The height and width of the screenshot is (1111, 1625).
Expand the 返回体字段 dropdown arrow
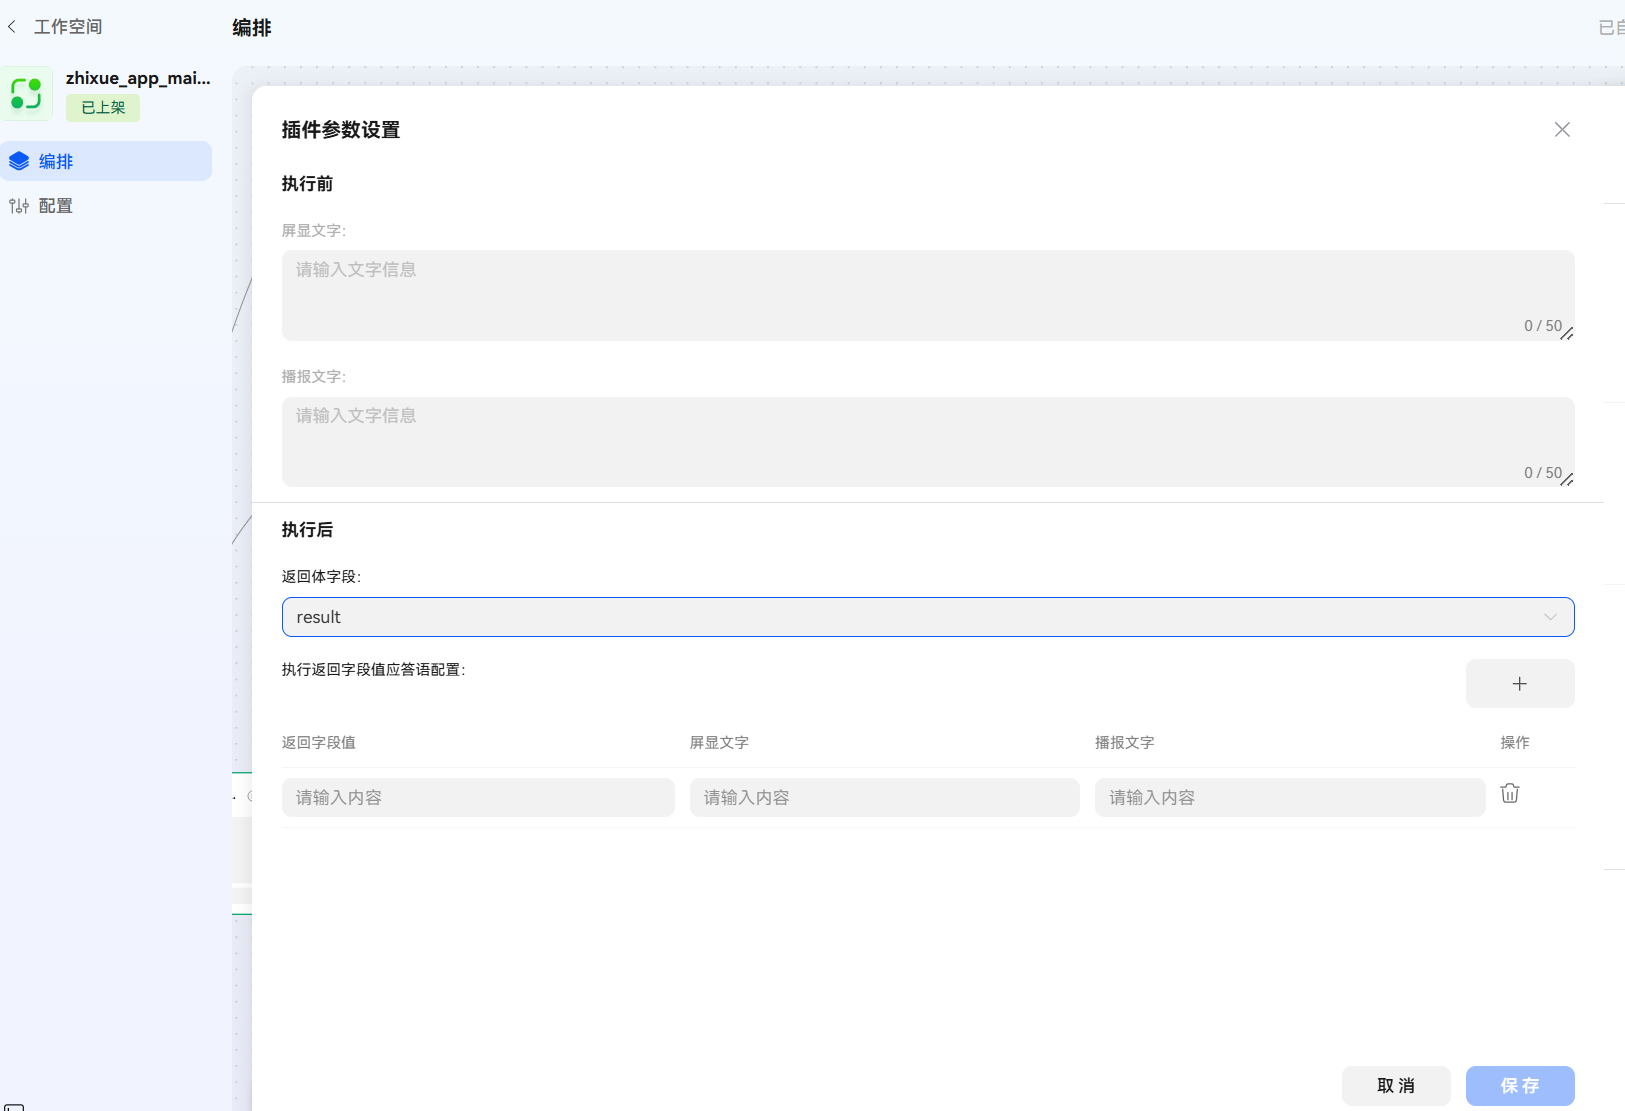pyautogui.click(x=1549, y=617)
